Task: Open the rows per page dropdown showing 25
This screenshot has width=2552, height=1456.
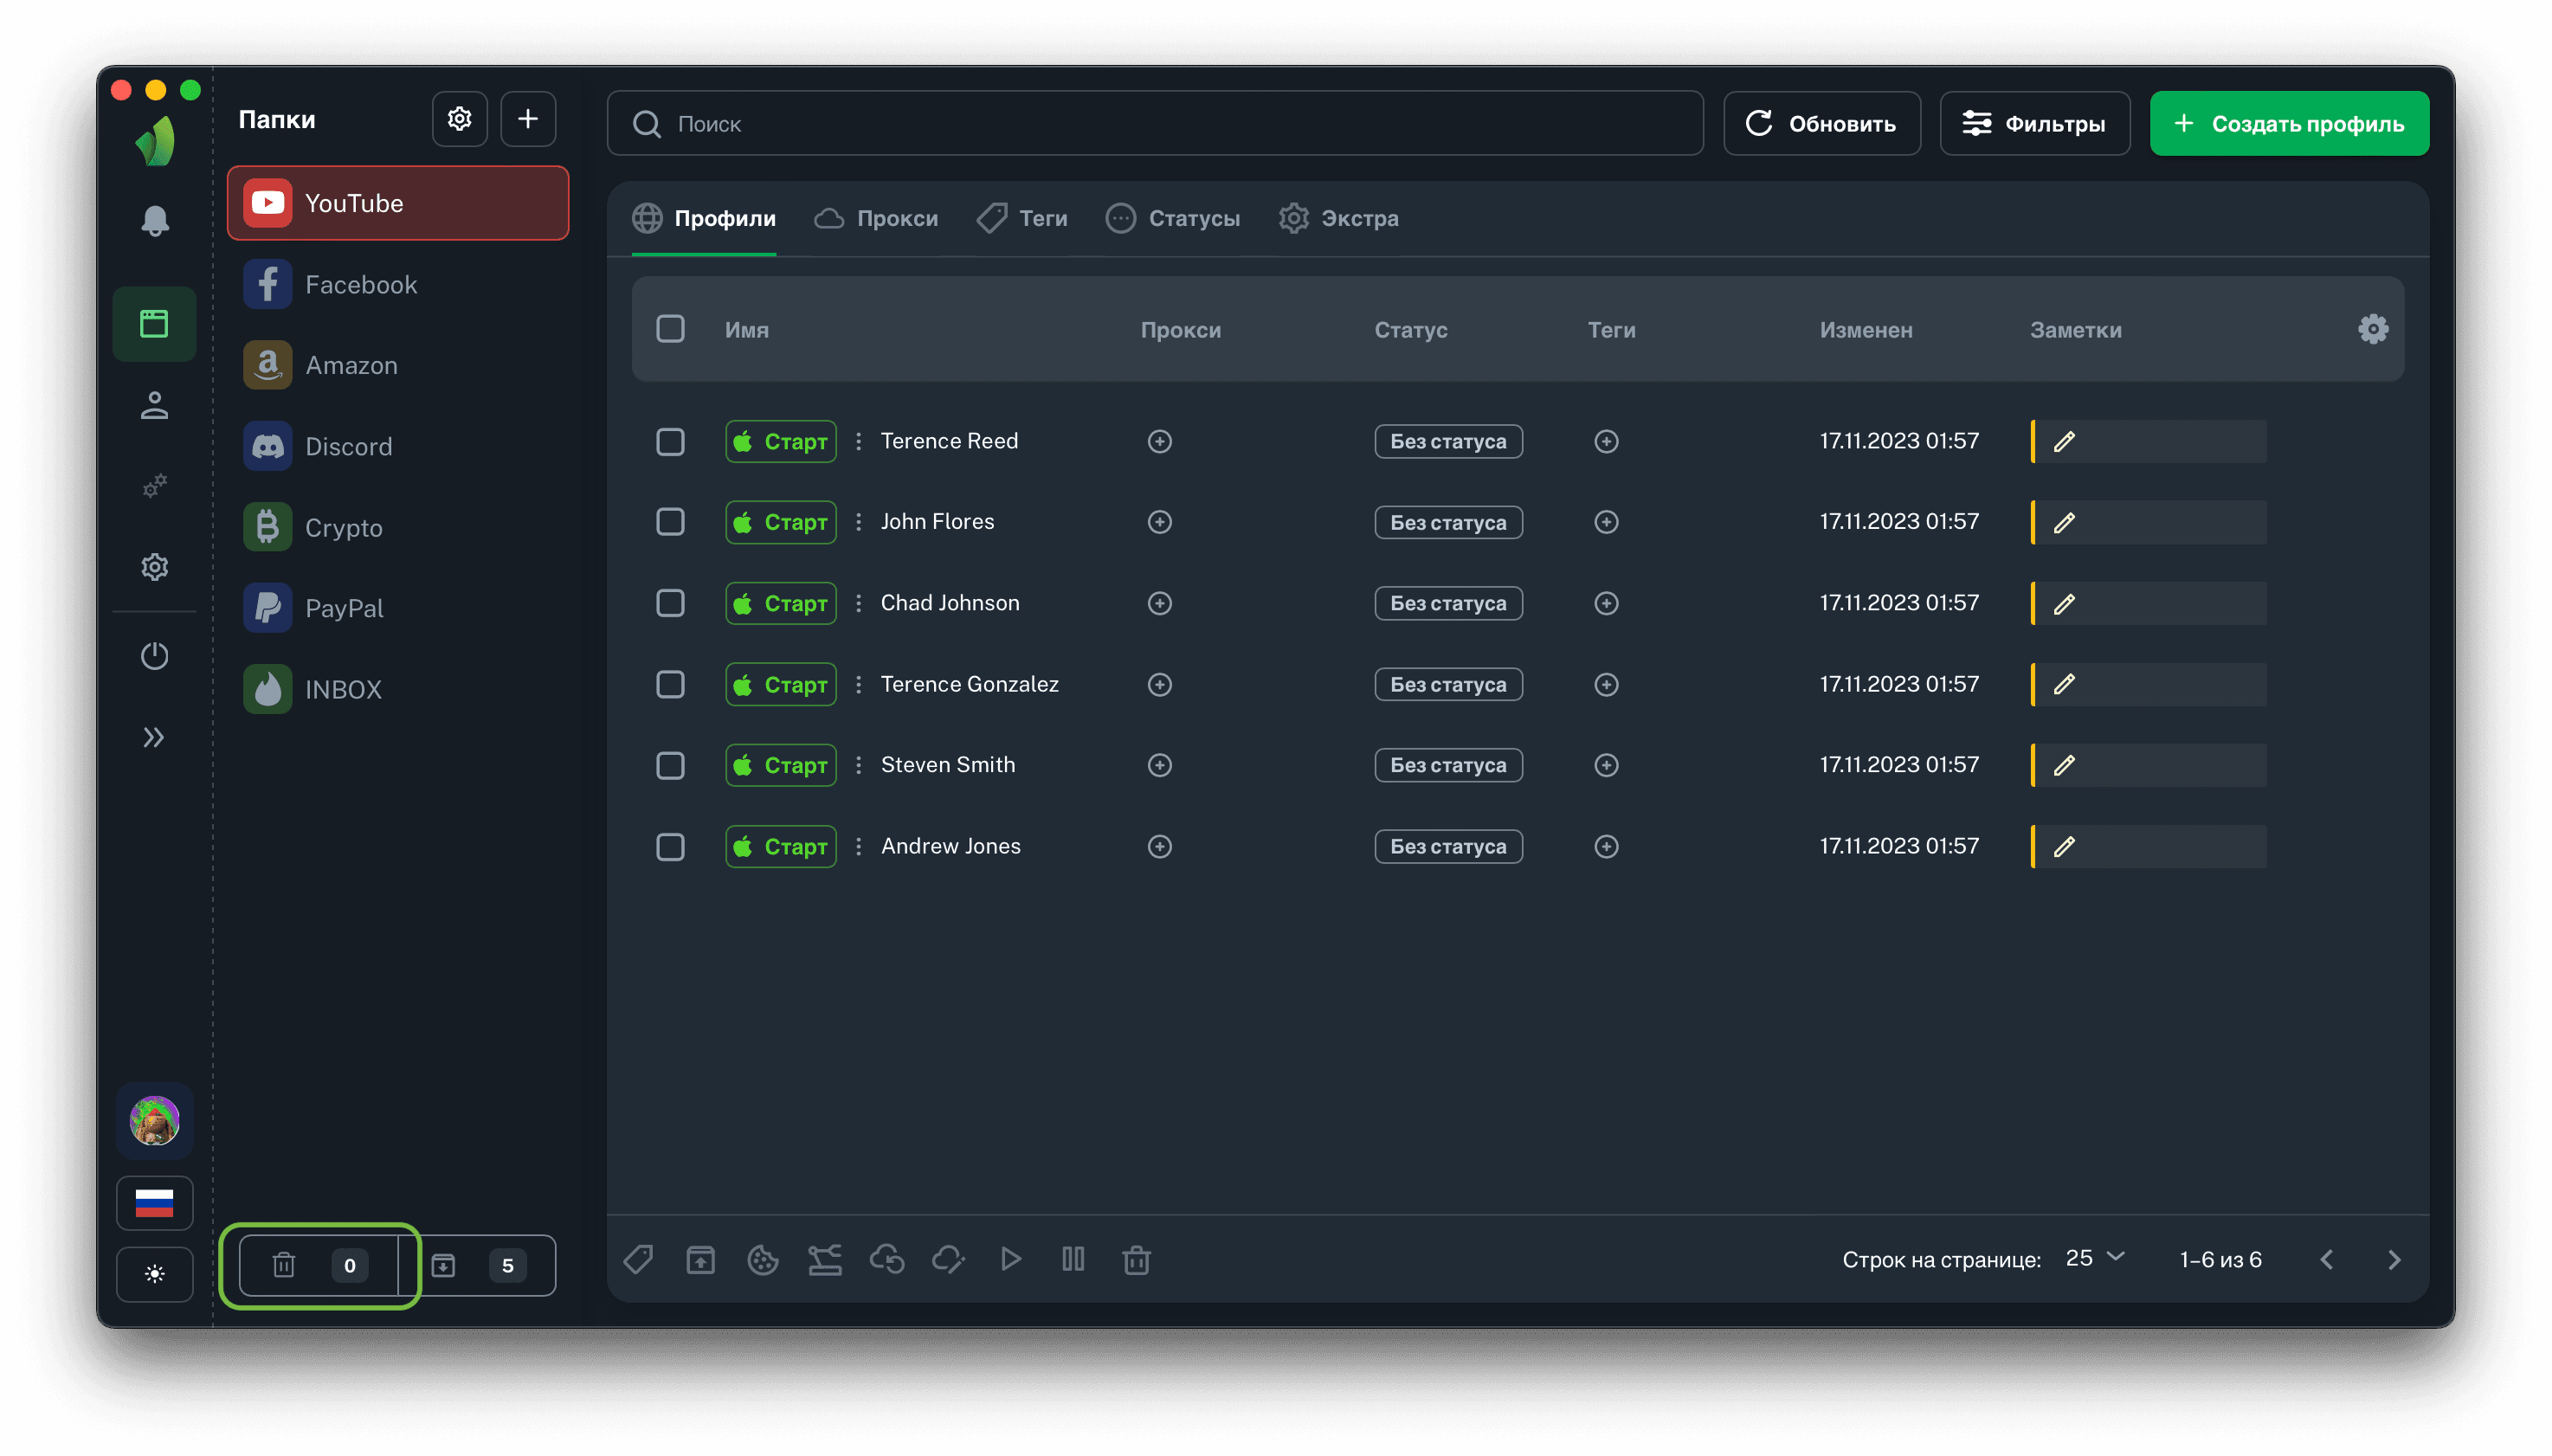Action: point(2094,1258)
